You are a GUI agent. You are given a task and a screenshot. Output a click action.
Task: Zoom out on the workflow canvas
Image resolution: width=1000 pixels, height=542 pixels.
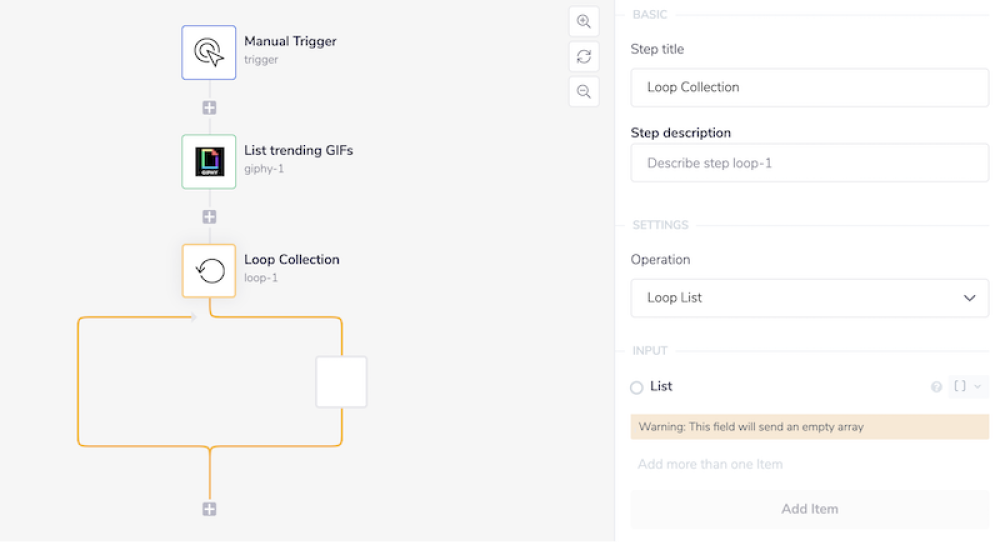[x=584, y=91]
